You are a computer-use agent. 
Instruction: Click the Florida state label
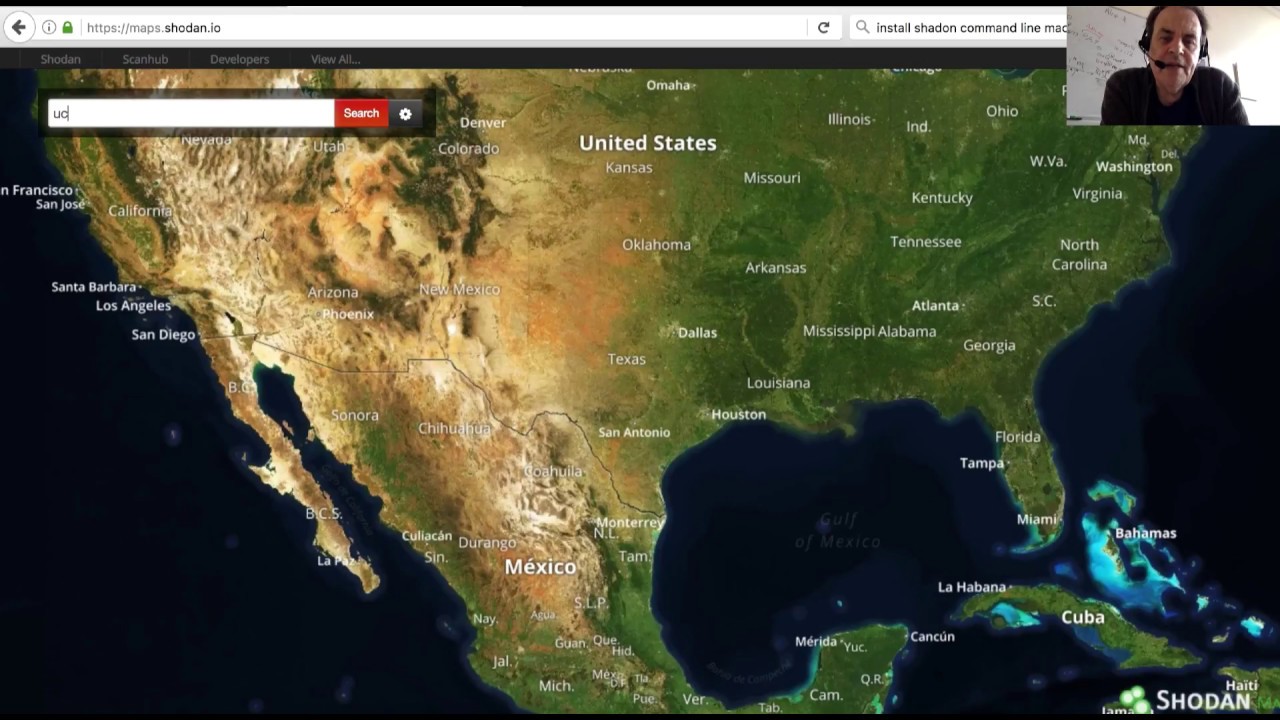click(1018, 437)
